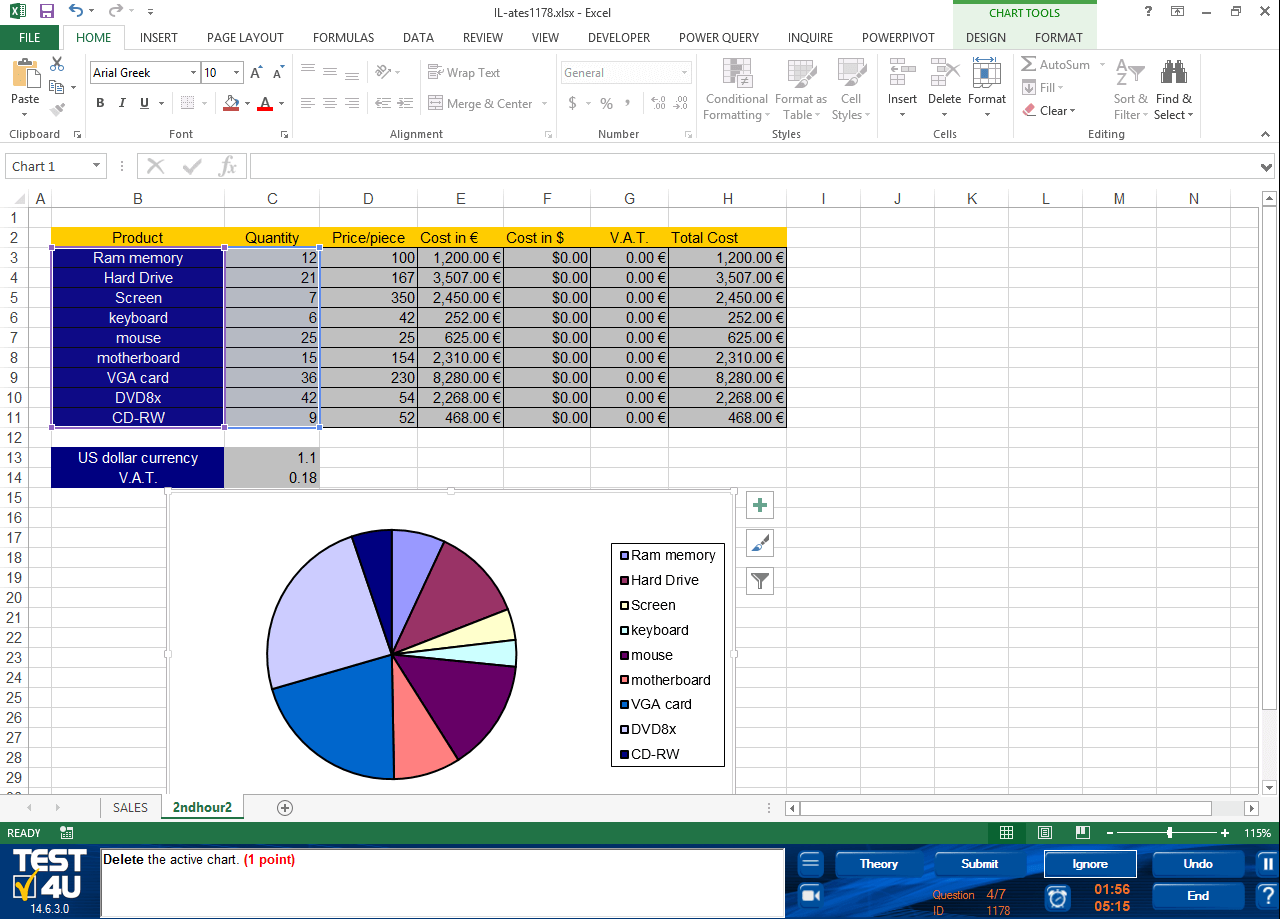Click Decrease Decimal icon
This screenshot has height=919, width=1280.
coord(681,103)
